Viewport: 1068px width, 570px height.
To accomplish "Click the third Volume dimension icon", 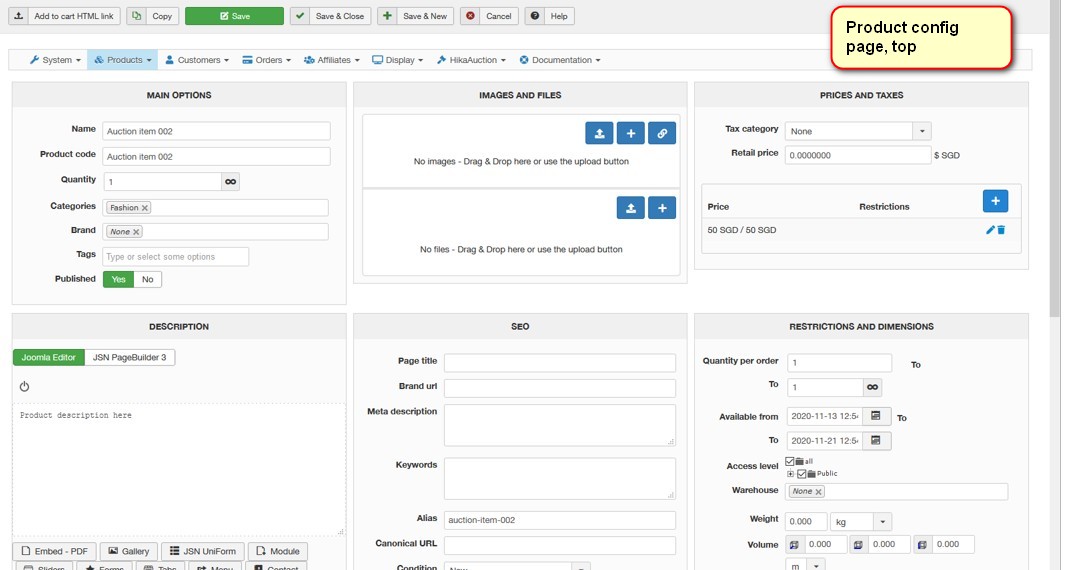I will (x=922, y=545).
